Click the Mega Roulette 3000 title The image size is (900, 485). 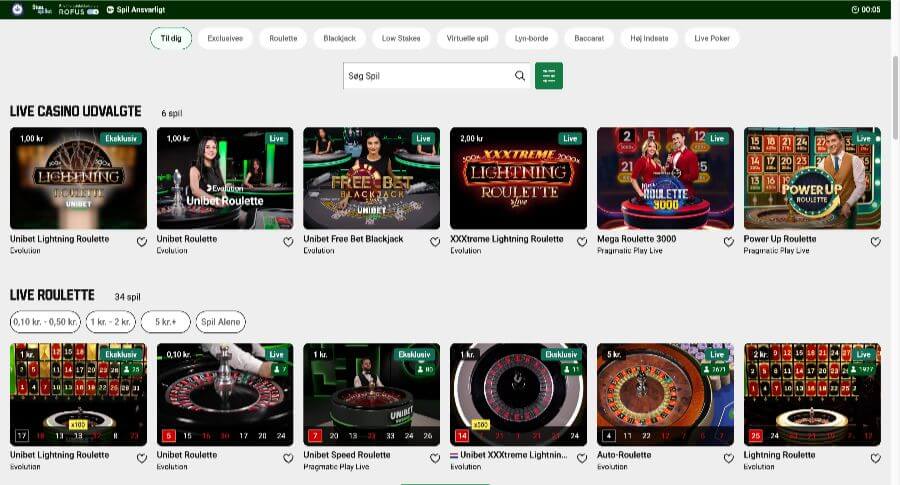tap(637, 239)
